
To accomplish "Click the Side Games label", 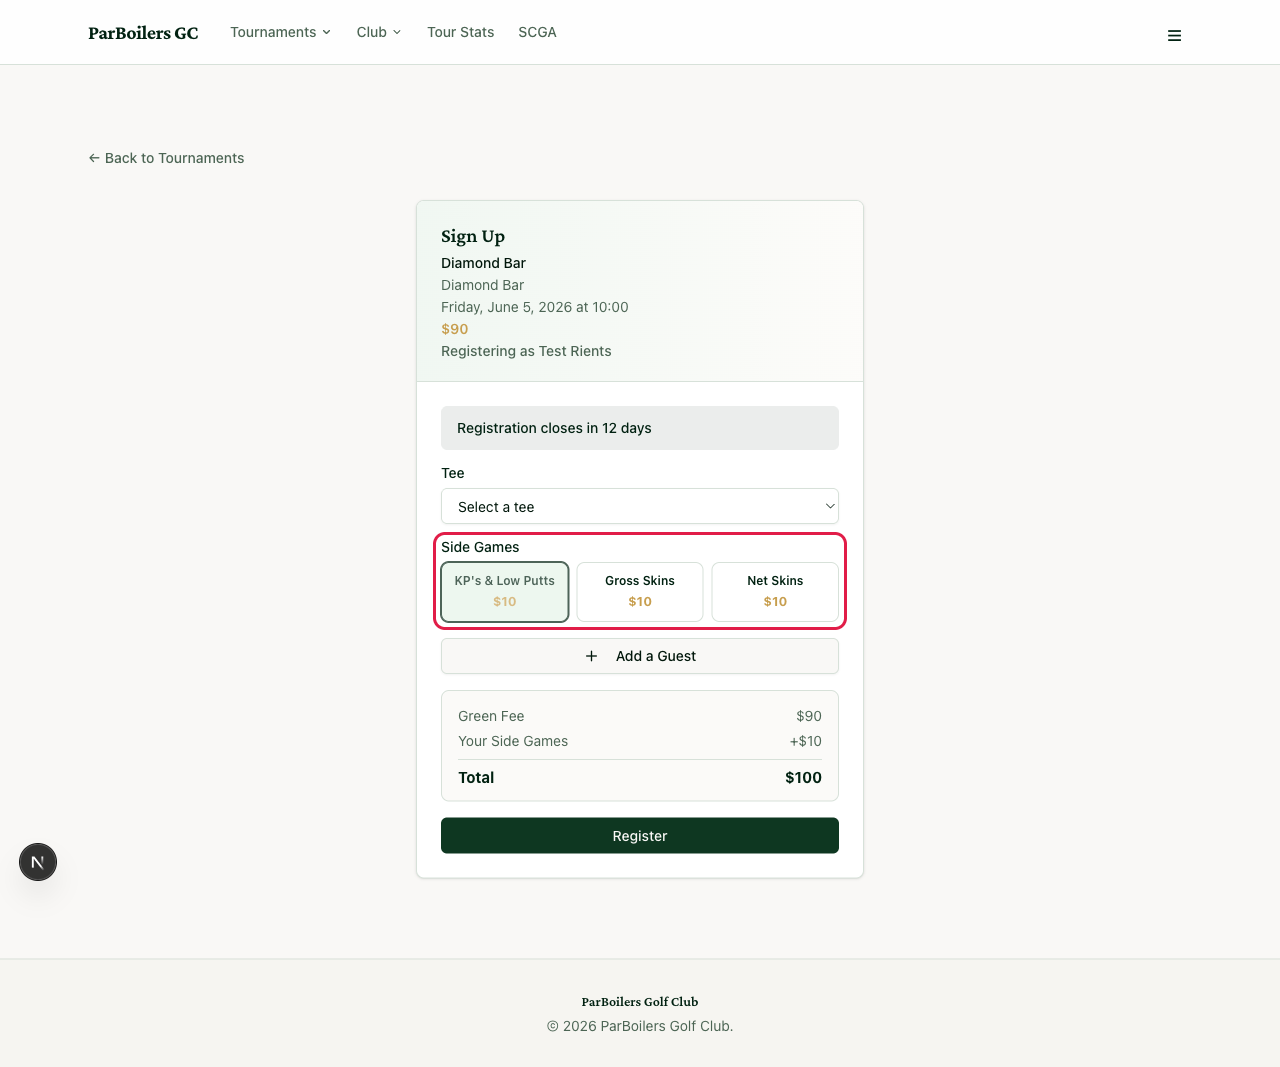I will click(480, 547).
